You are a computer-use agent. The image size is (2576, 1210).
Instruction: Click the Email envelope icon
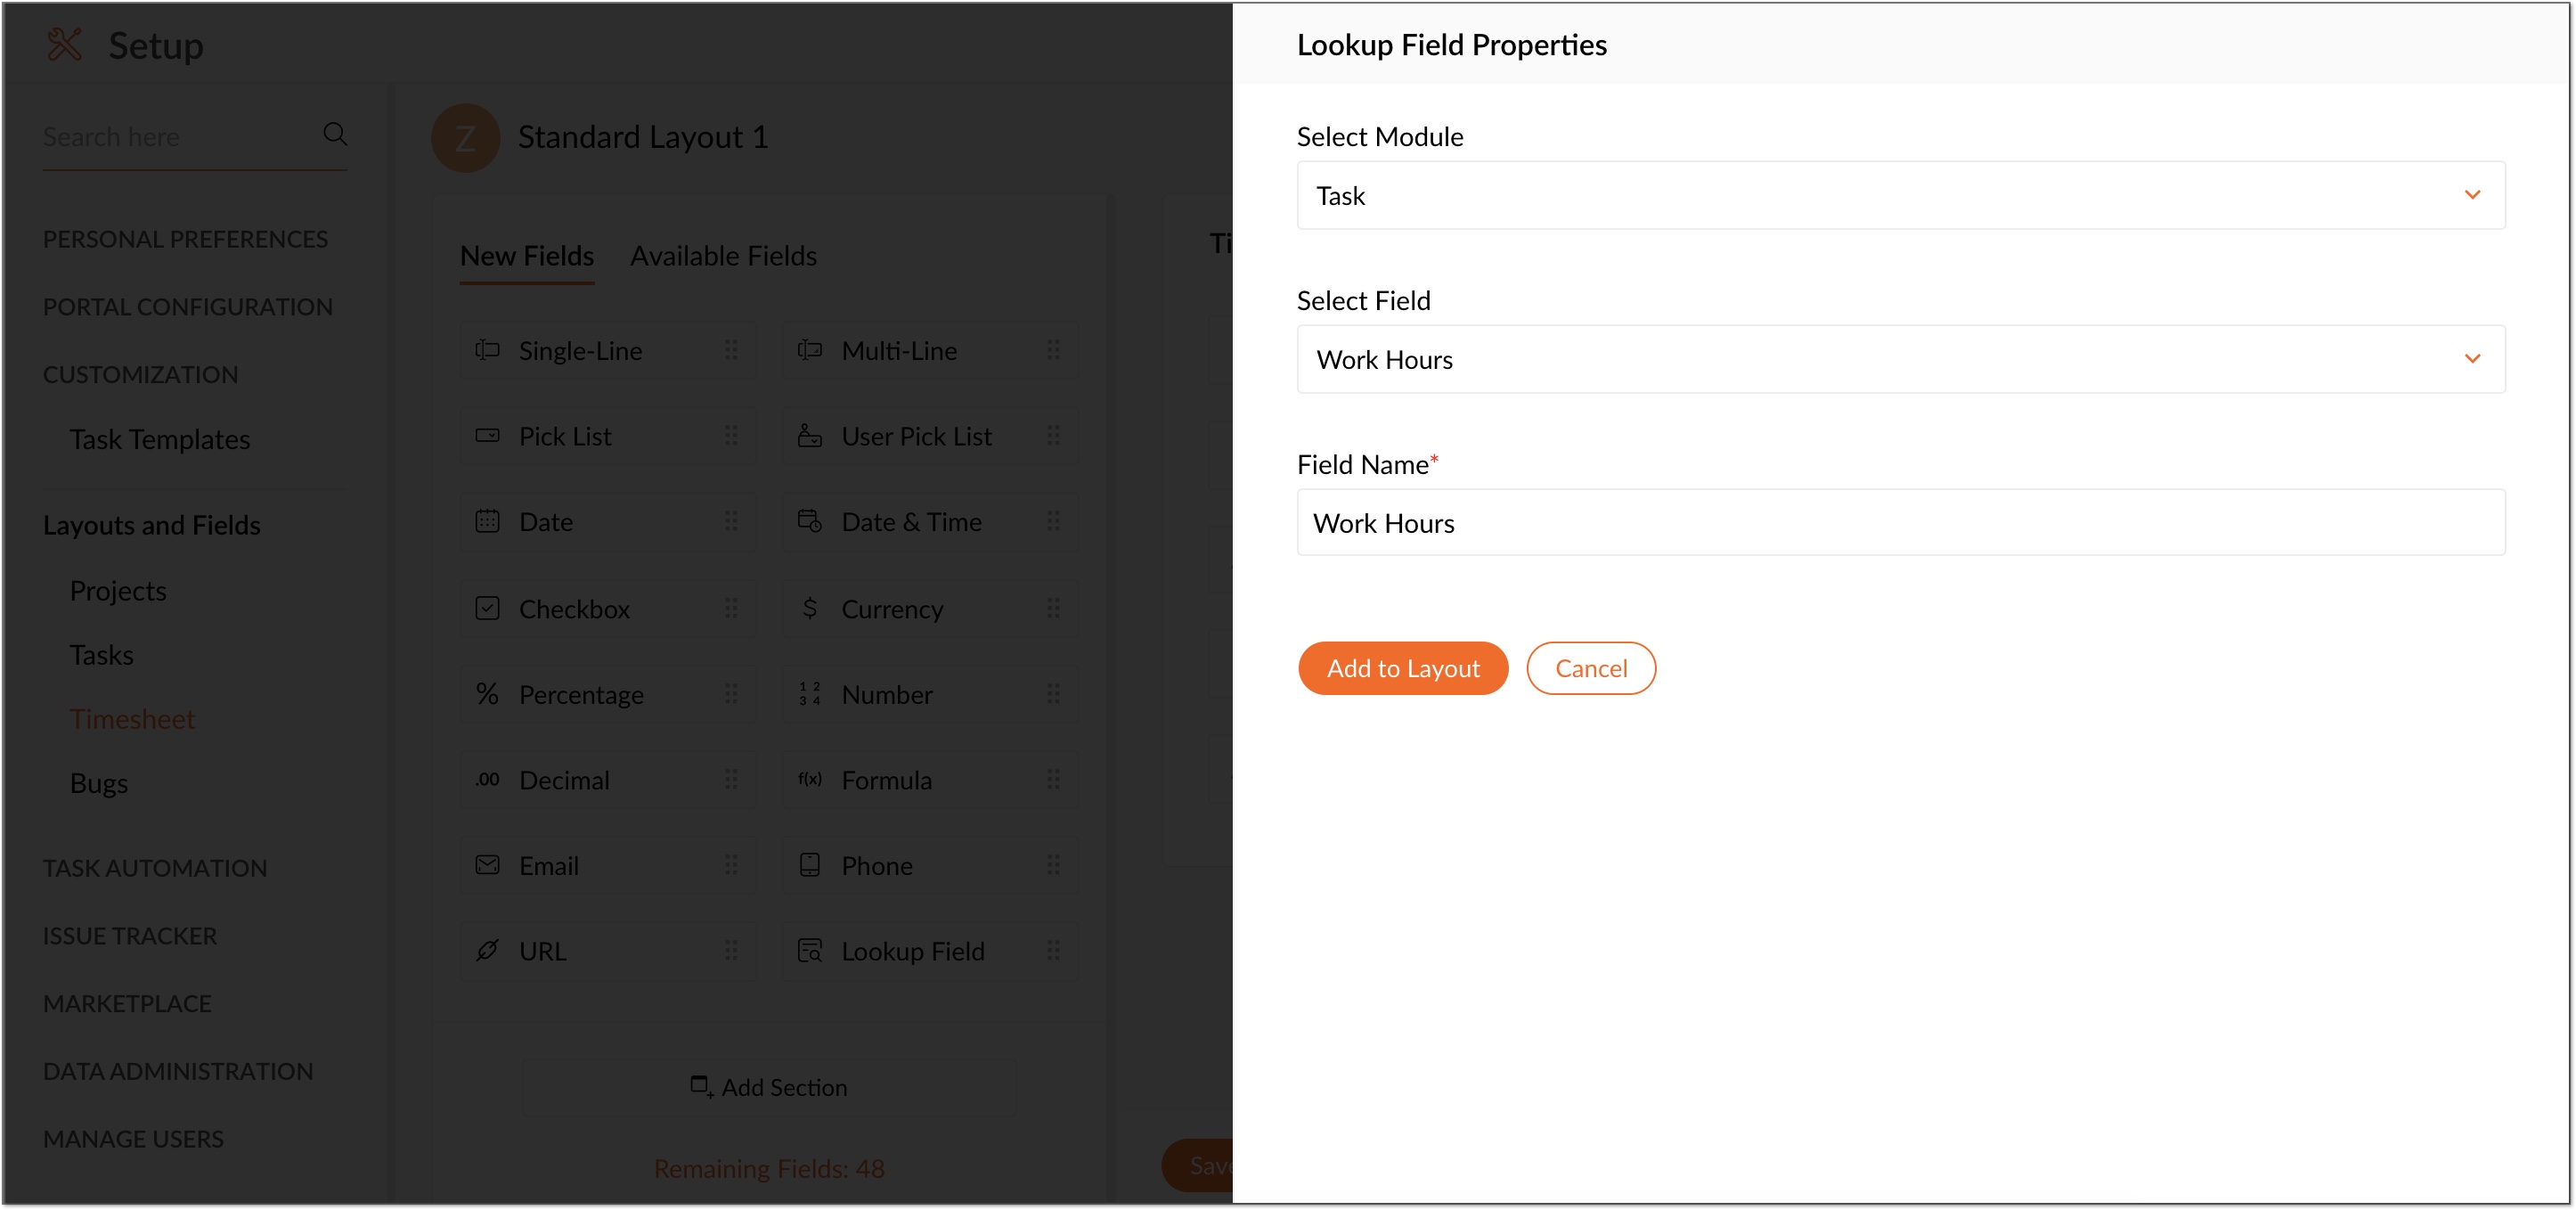pyautogui.click(x=487, y=865)
